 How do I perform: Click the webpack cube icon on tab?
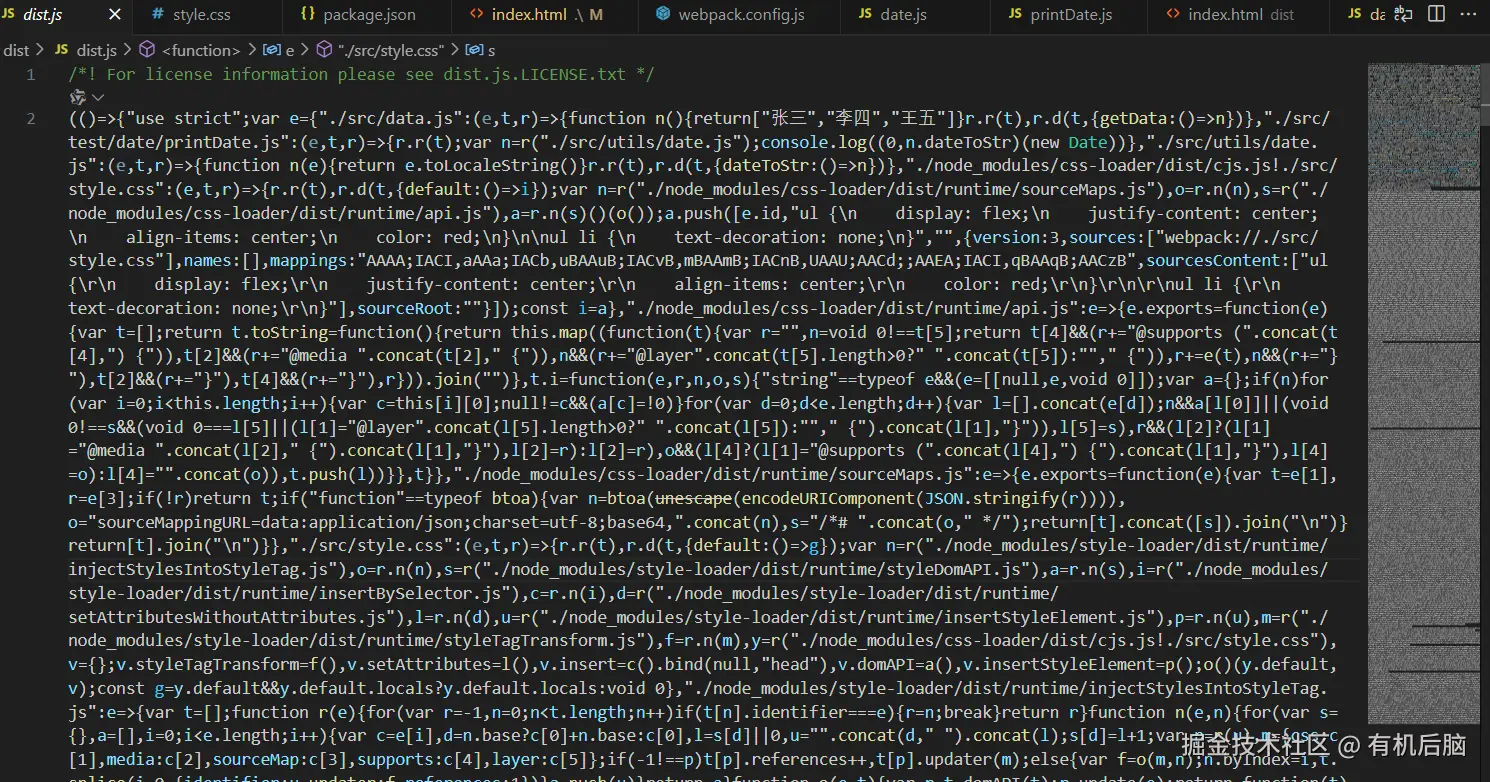662,14
